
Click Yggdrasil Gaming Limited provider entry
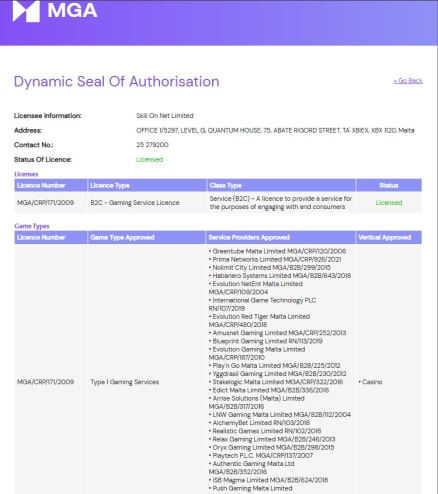click(x=277, y=374)
